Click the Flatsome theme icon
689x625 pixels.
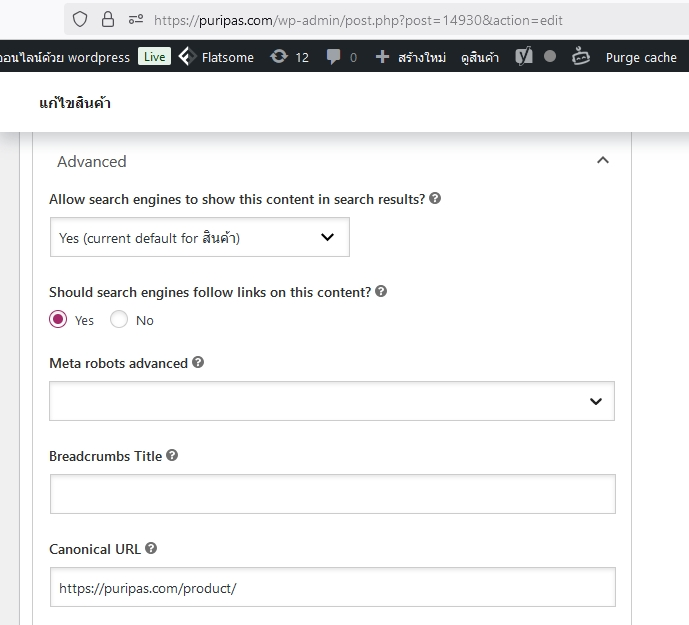pyautogui.click(x=186, y=57)
